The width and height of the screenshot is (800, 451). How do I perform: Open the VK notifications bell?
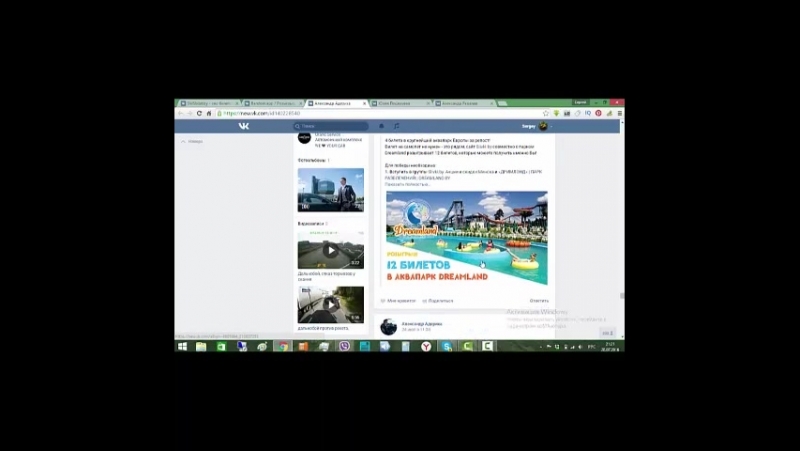(x=381, y=126)
